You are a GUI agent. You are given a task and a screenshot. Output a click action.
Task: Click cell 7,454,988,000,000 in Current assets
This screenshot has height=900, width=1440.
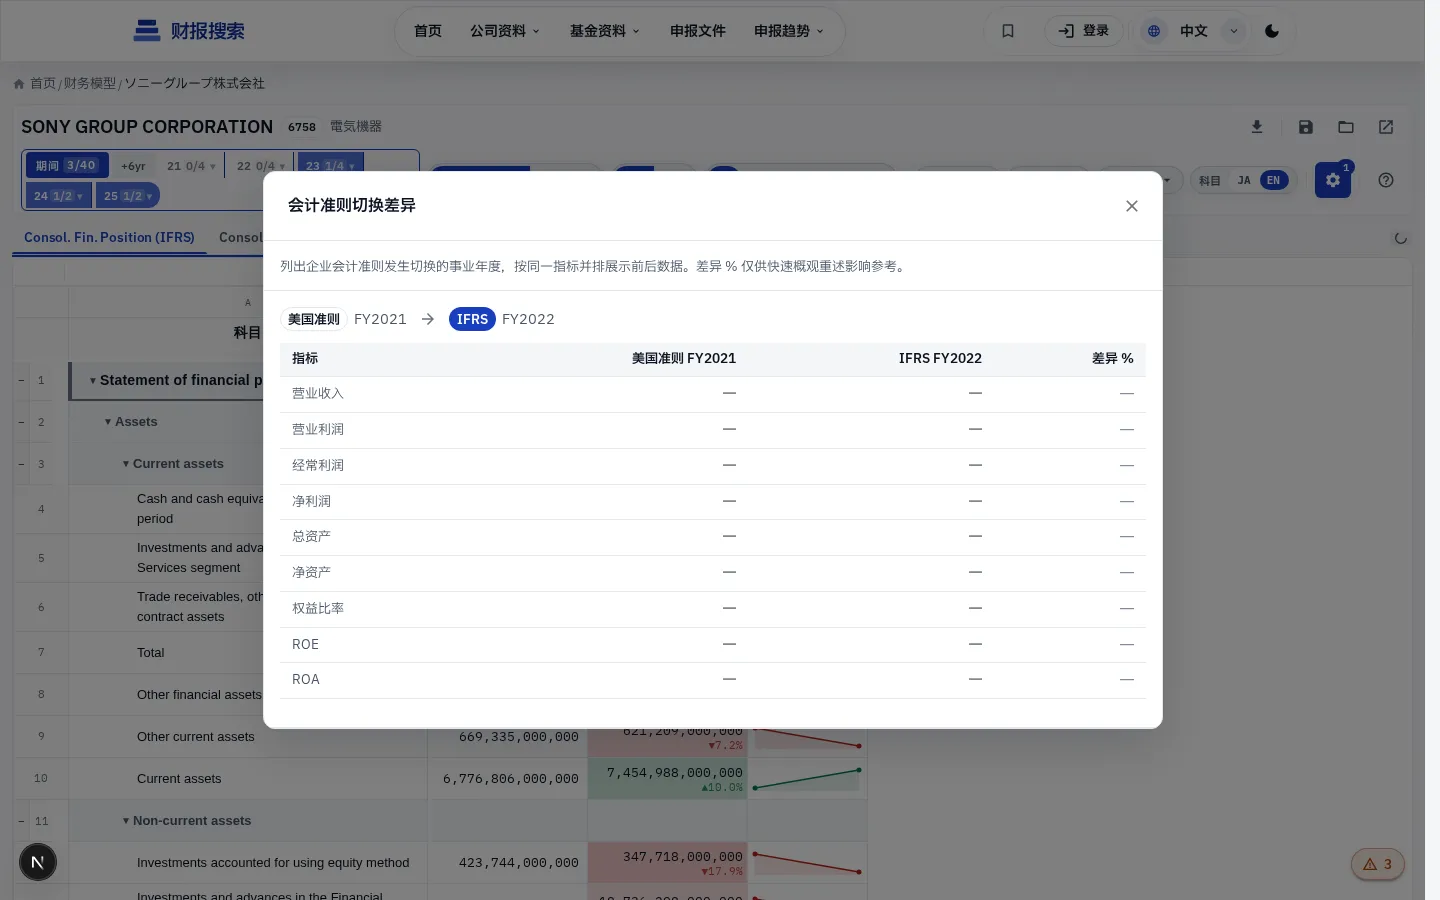pos(667,779)
